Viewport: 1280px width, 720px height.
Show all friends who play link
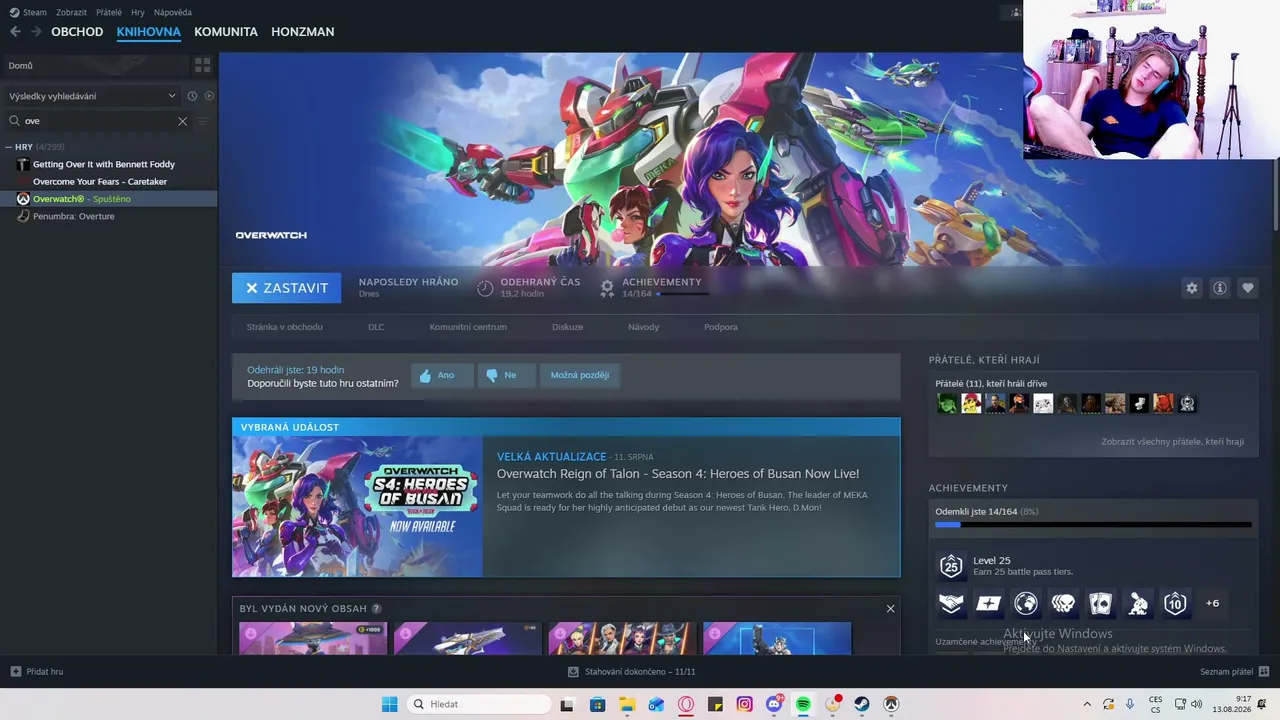pyautogui.click(x=1173, y=441)
